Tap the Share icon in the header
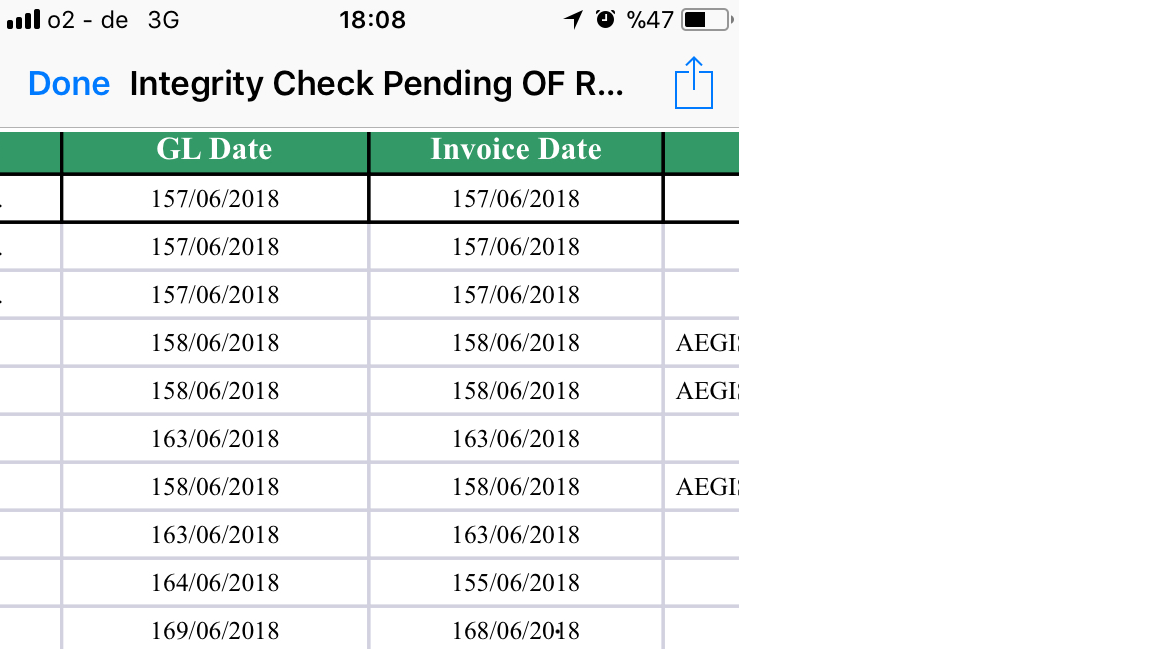Viewport: 1152px width, 649px height. pyautogui.click(x=694, y=83)
